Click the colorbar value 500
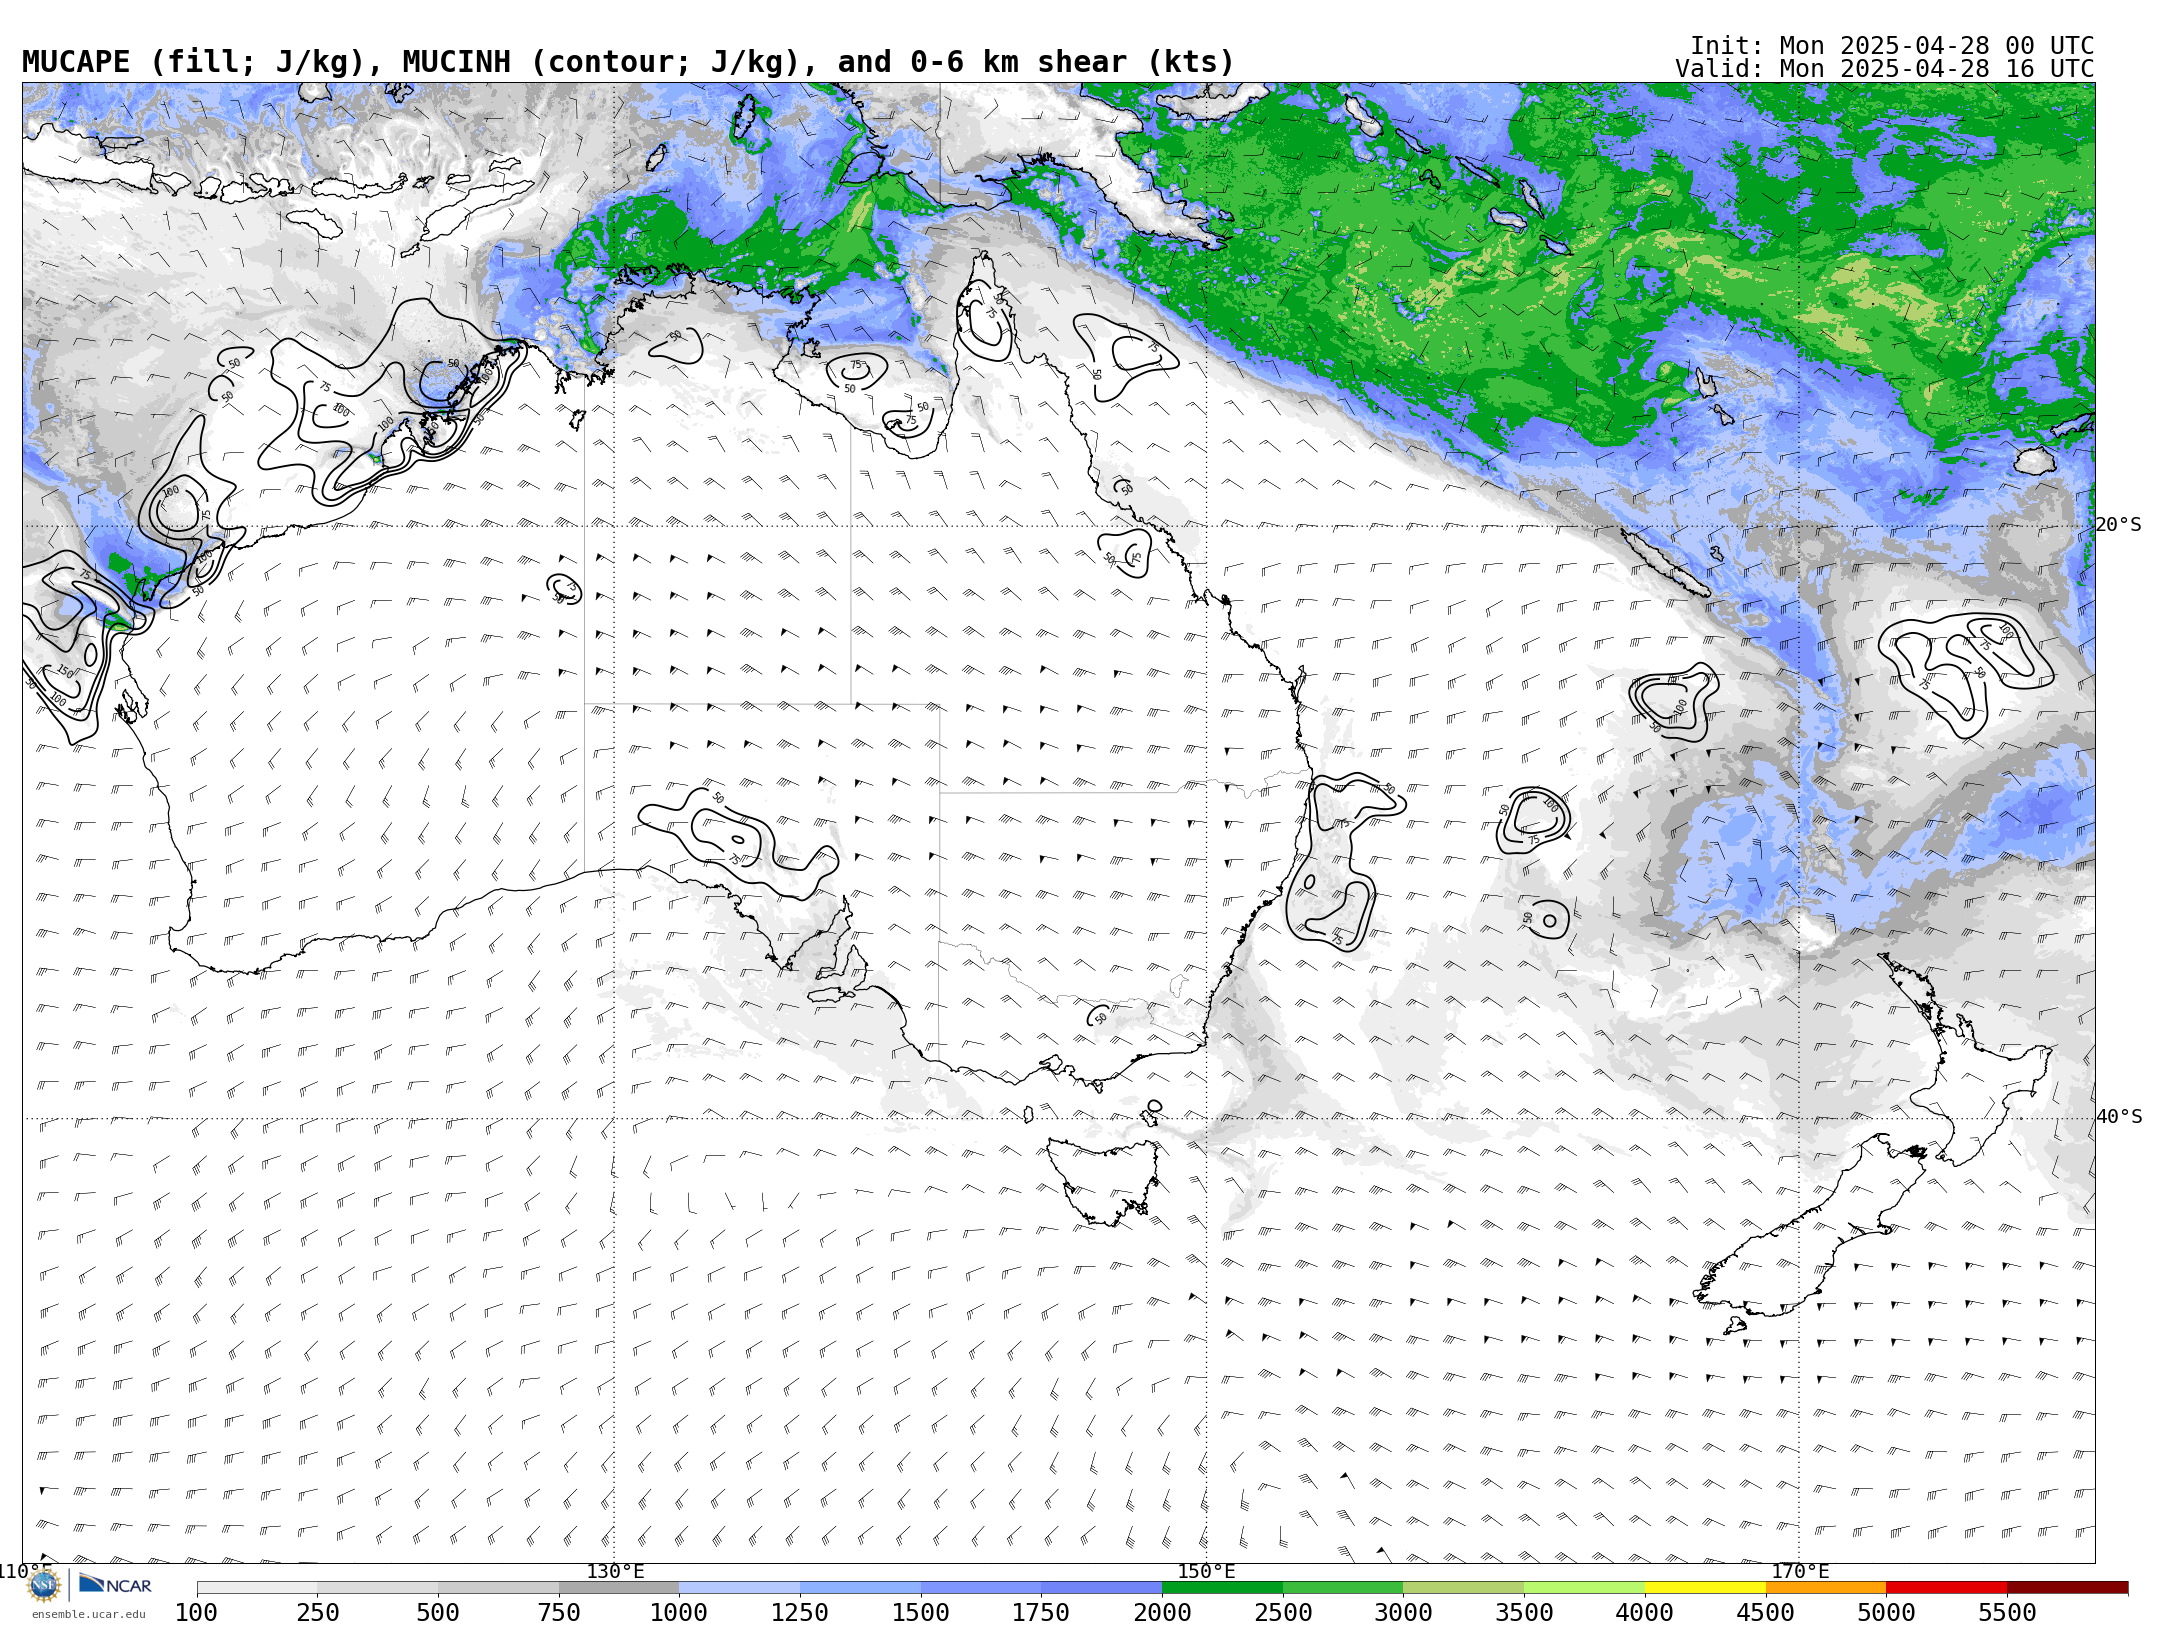Image resolution: width=2160 pixels, height=1626 pixels. (438, 1613)
